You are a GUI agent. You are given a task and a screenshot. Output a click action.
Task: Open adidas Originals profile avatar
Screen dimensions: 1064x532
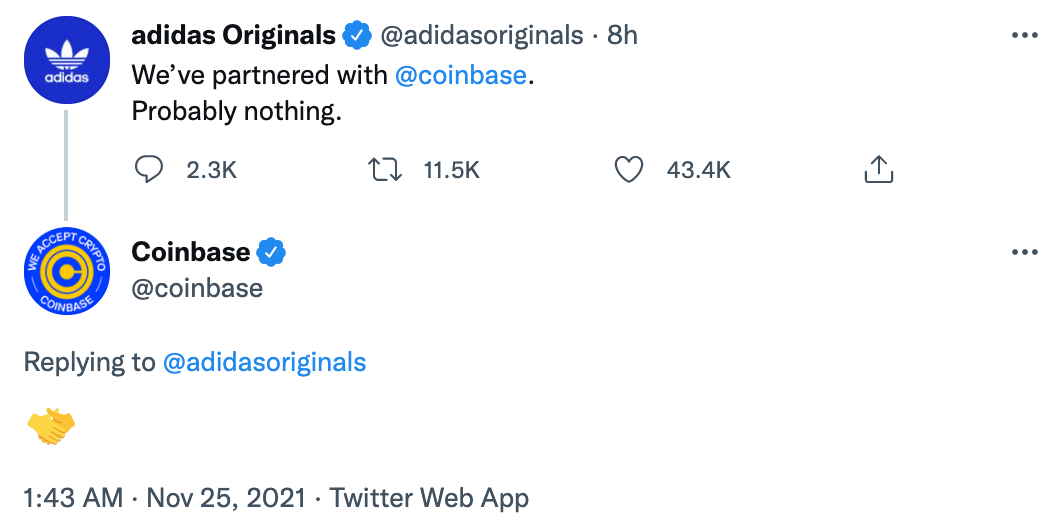[66, 63]
